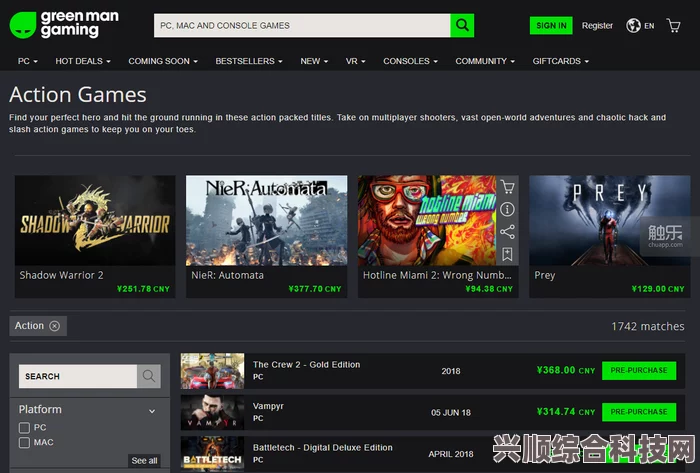
Task: Click the green search magnifier button
Action: tap(462, 25)
